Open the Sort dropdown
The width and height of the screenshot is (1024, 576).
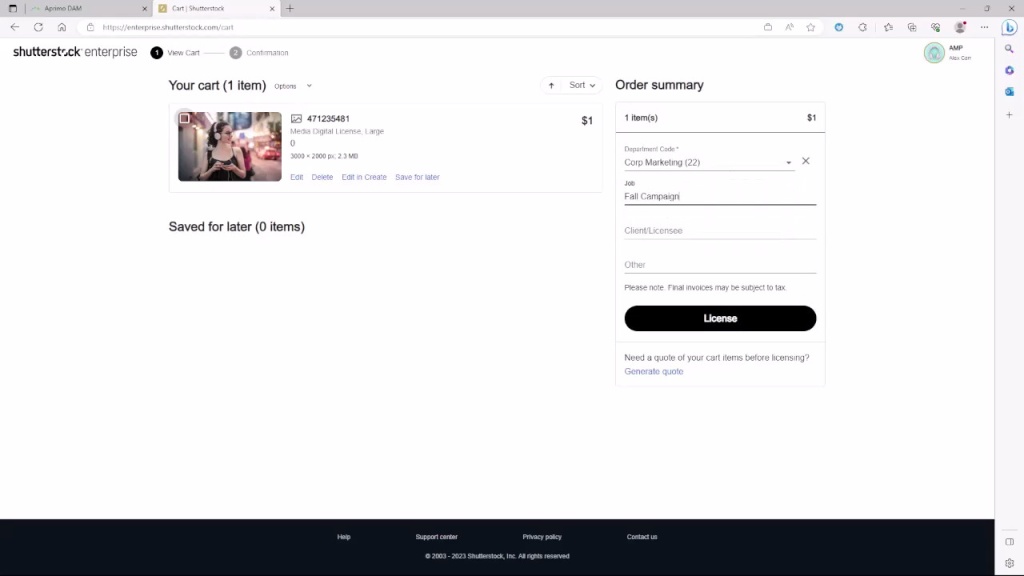coord(582,86)
